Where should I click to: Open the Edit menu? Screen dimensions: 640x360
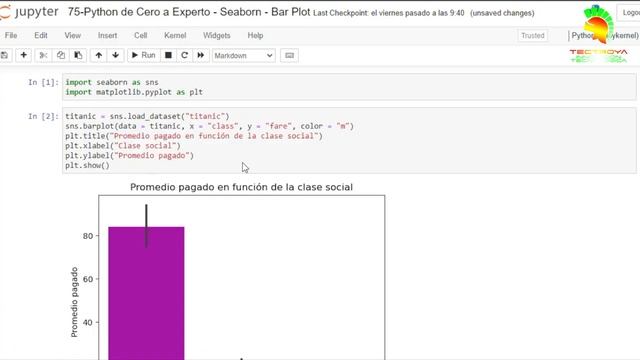41,36
